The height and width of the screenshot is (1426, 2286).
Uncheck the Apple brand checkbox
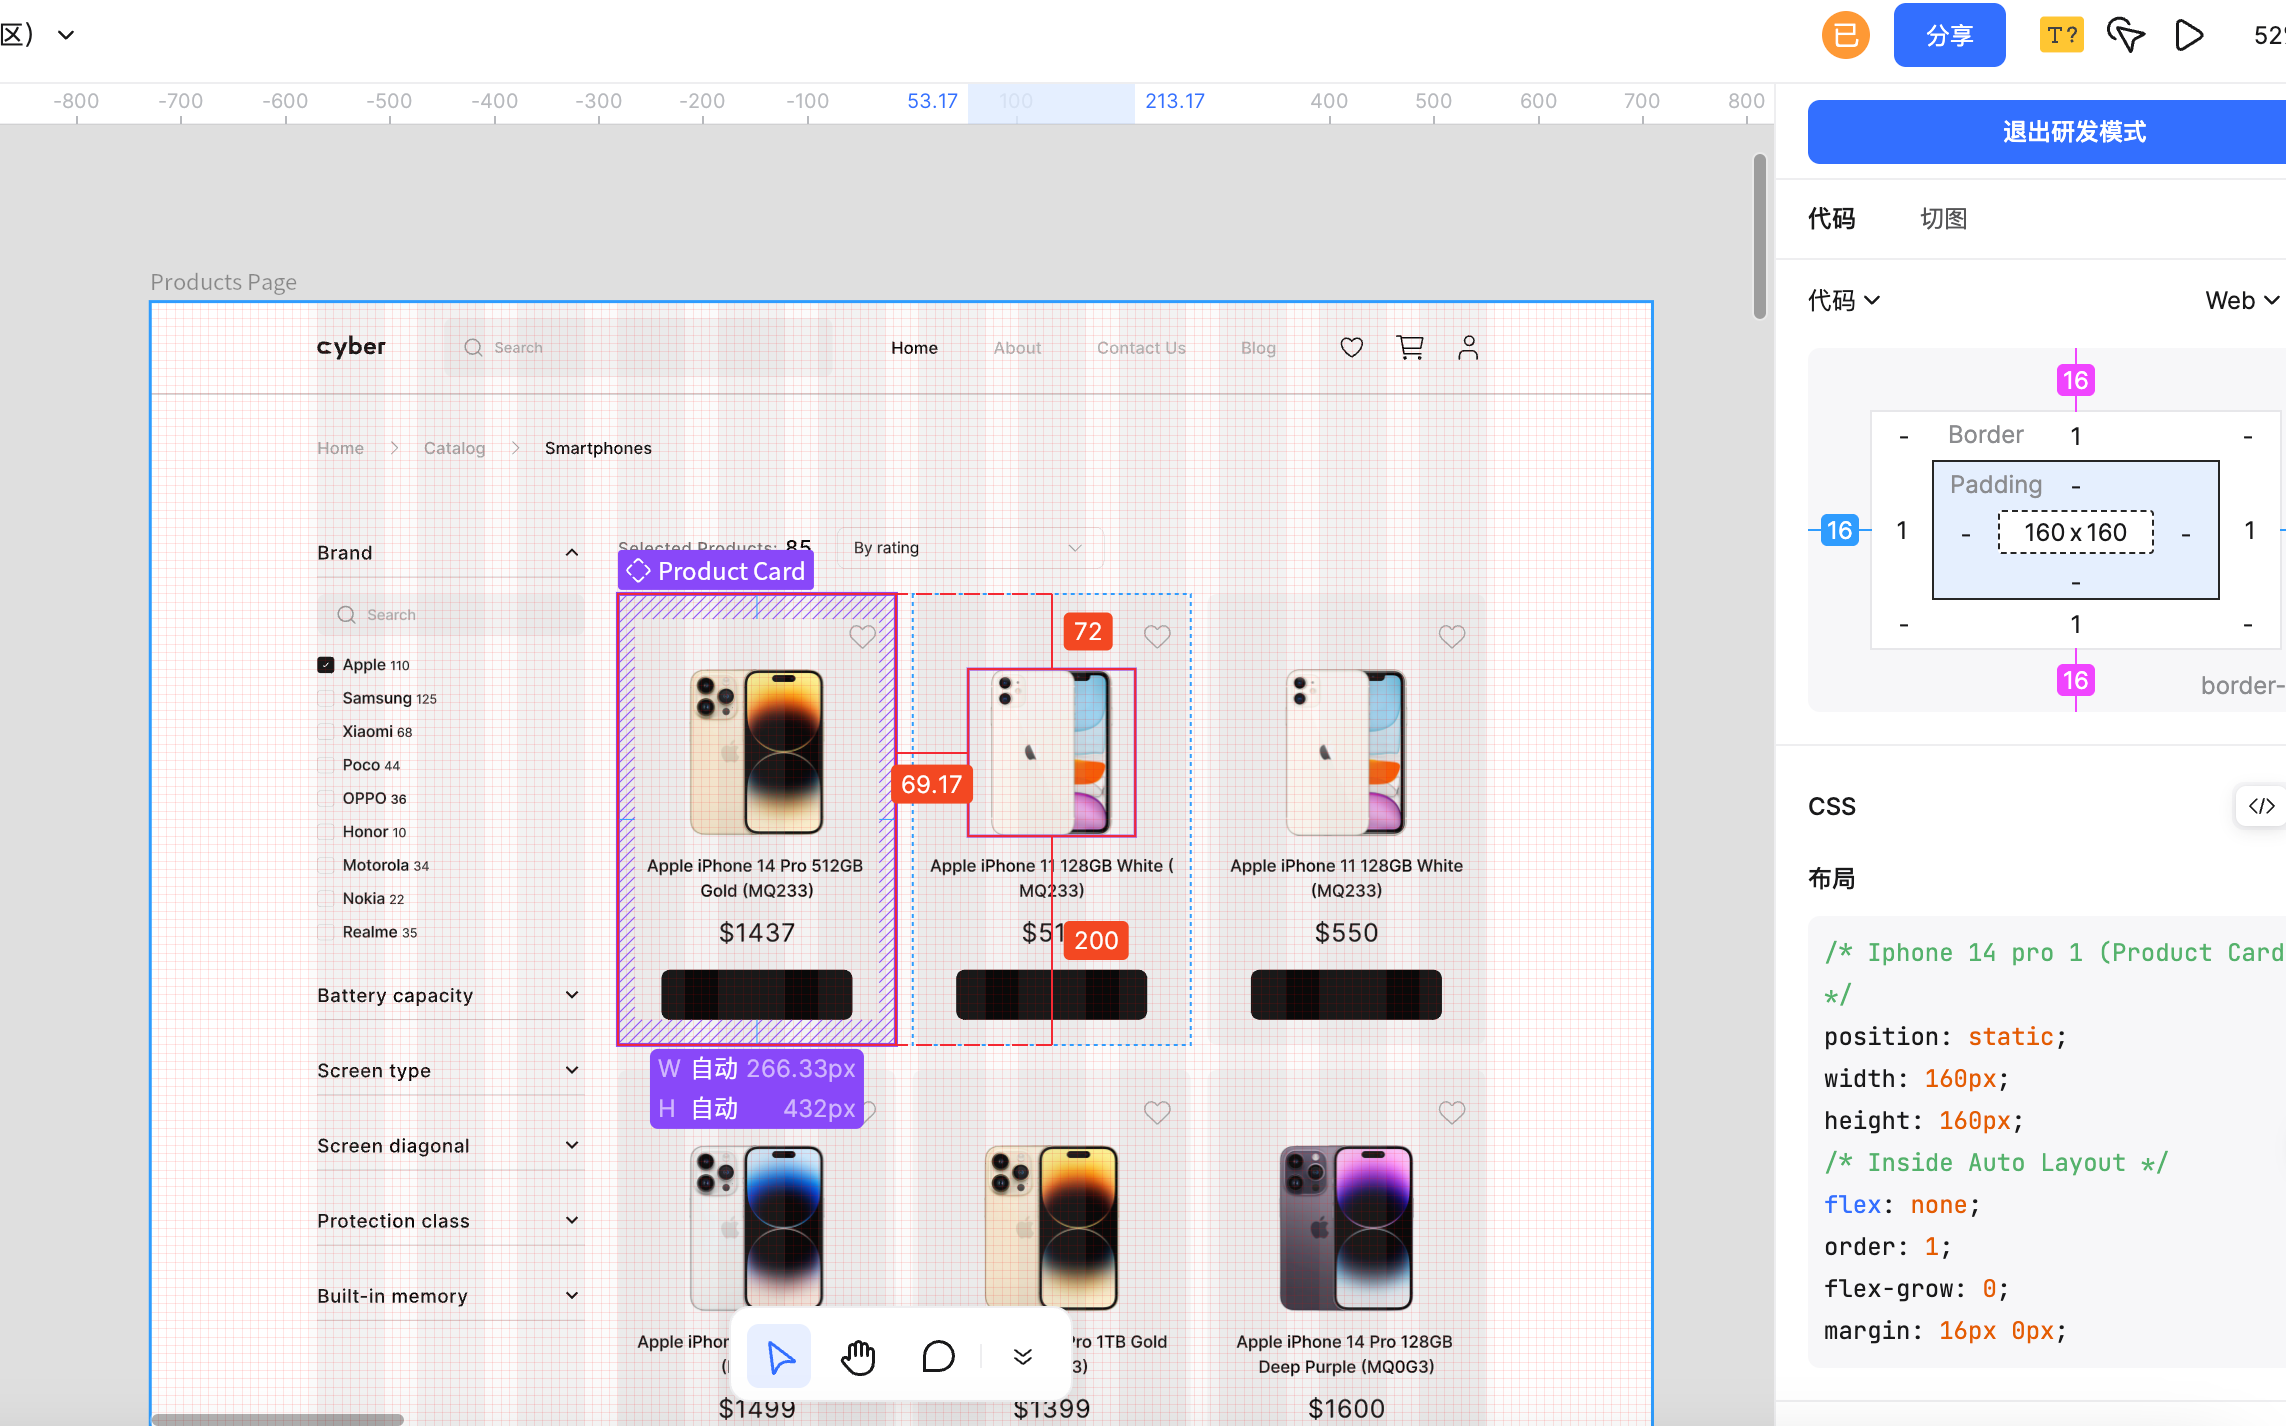coord(325,665)
